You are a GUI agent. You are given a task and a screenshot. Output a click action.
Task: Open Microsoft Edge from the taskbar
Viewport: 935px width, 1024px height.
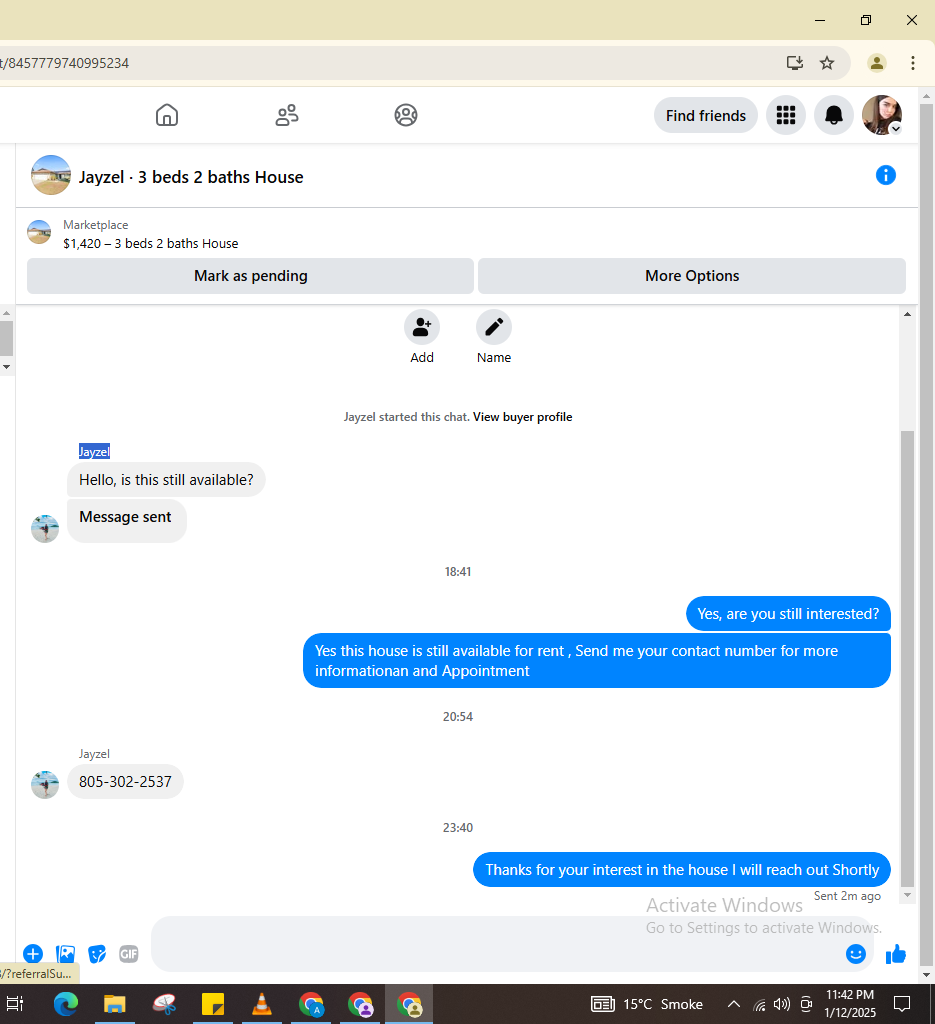point(65,1004)
